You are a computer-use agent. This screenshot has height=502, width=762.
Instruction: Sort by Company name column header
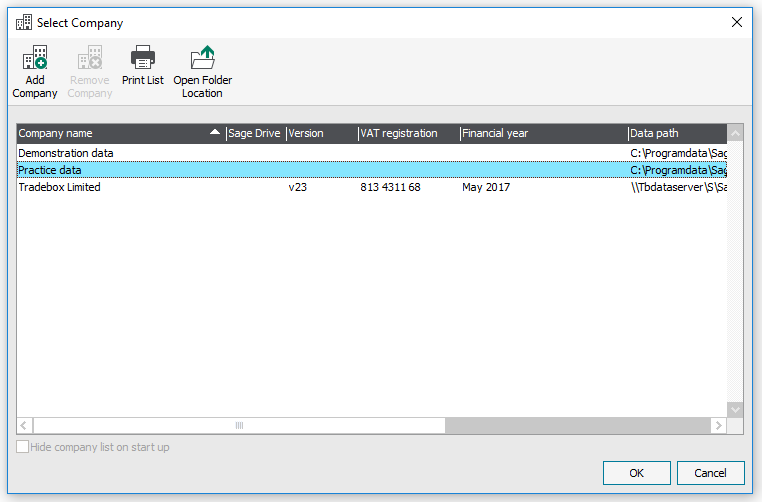pos(121,133)
